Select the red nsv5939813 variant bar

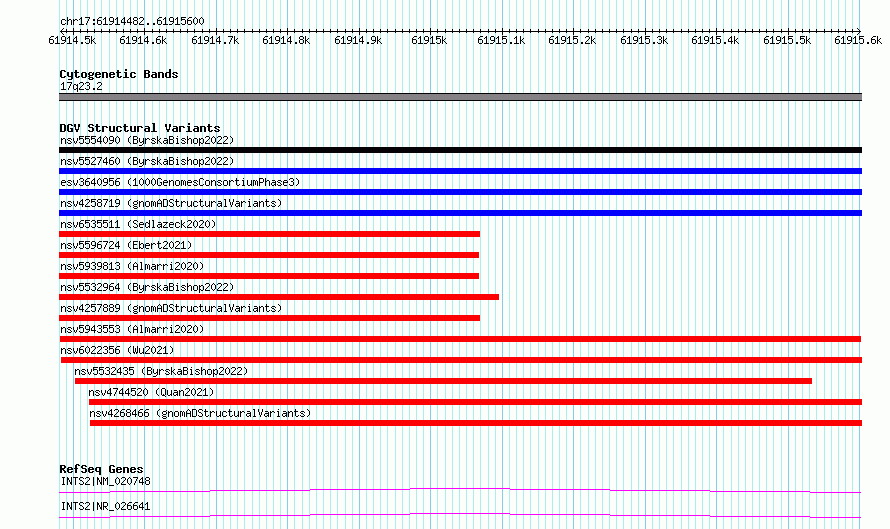point(269,276)
